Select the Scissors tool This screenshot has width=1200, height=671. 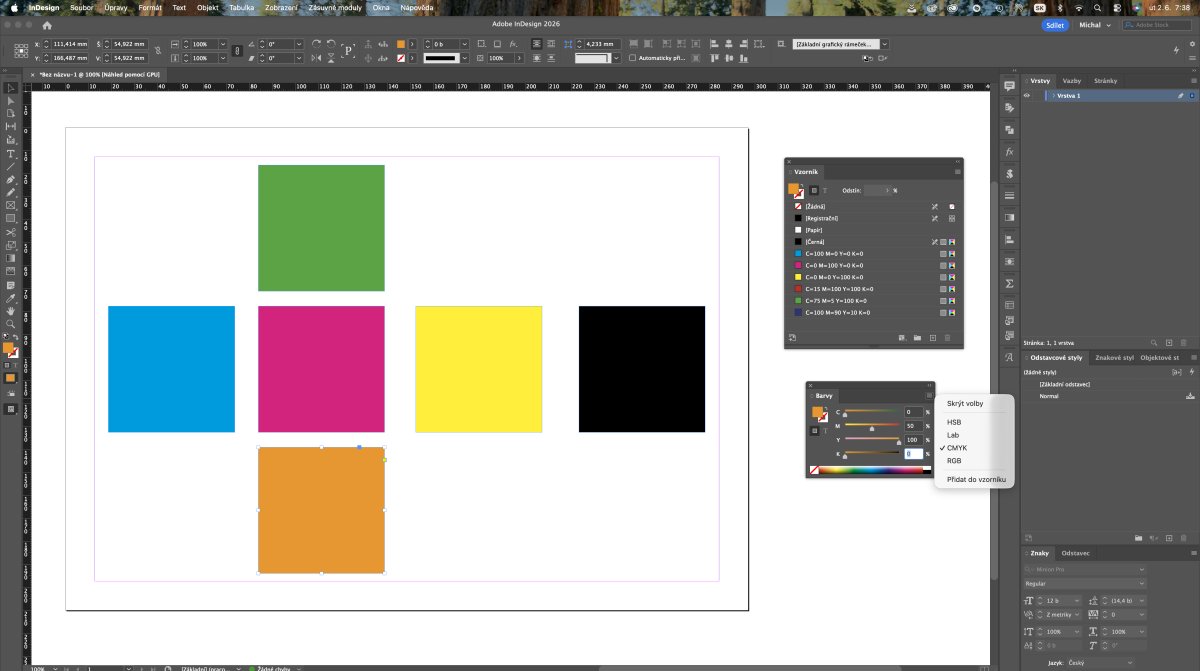[10, 231]
